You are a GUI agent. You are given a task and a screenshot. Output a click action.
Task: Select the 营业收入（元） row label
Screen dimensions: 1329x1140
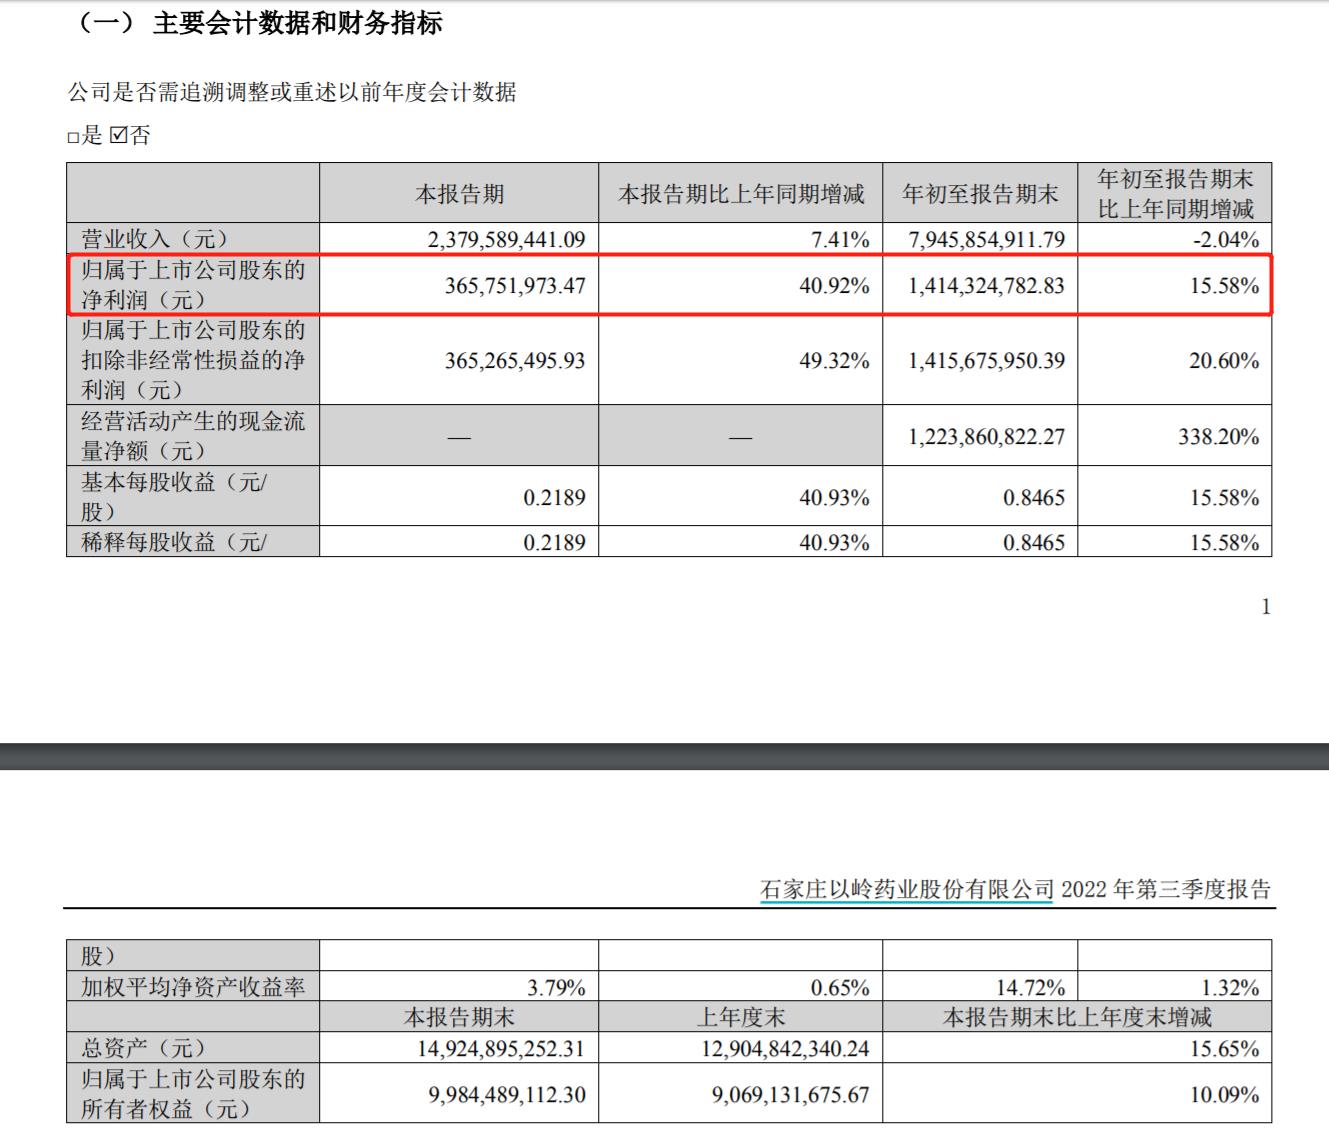tap(155, 239)
